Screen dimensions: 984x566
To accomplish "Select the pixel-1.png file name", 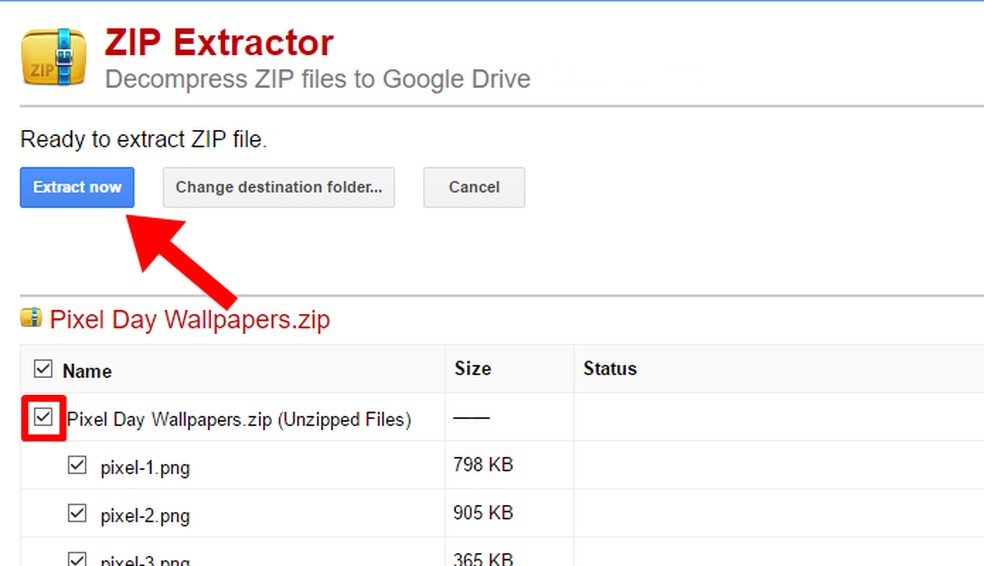I will coord(145,468).
